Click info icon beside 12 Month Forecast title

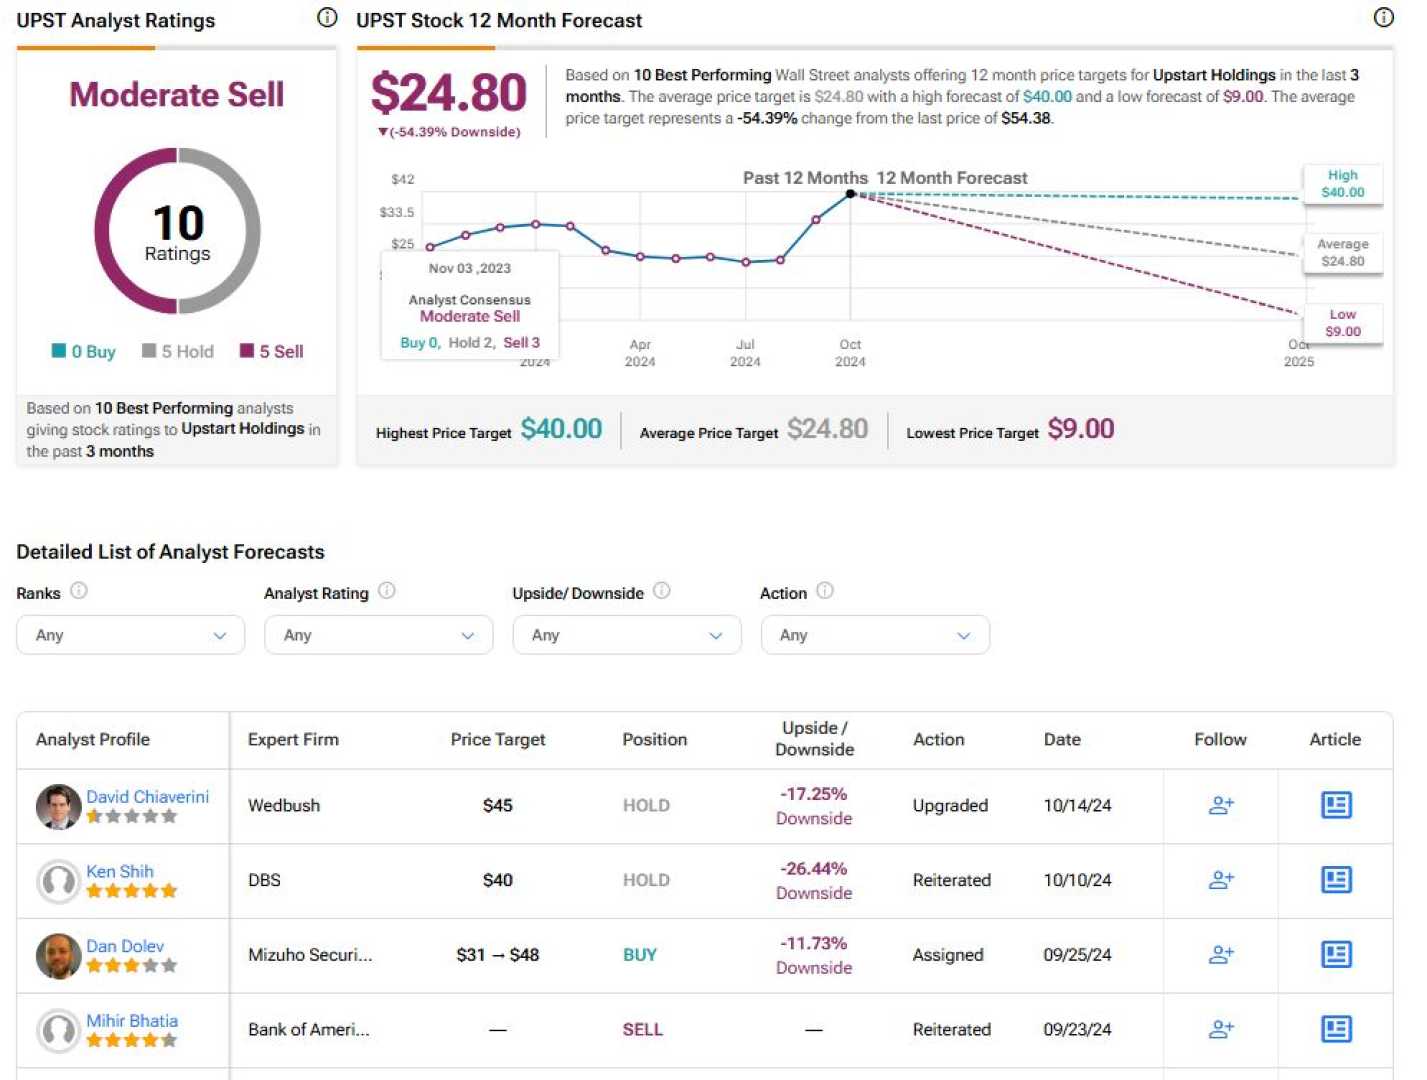pos(1384,17)
